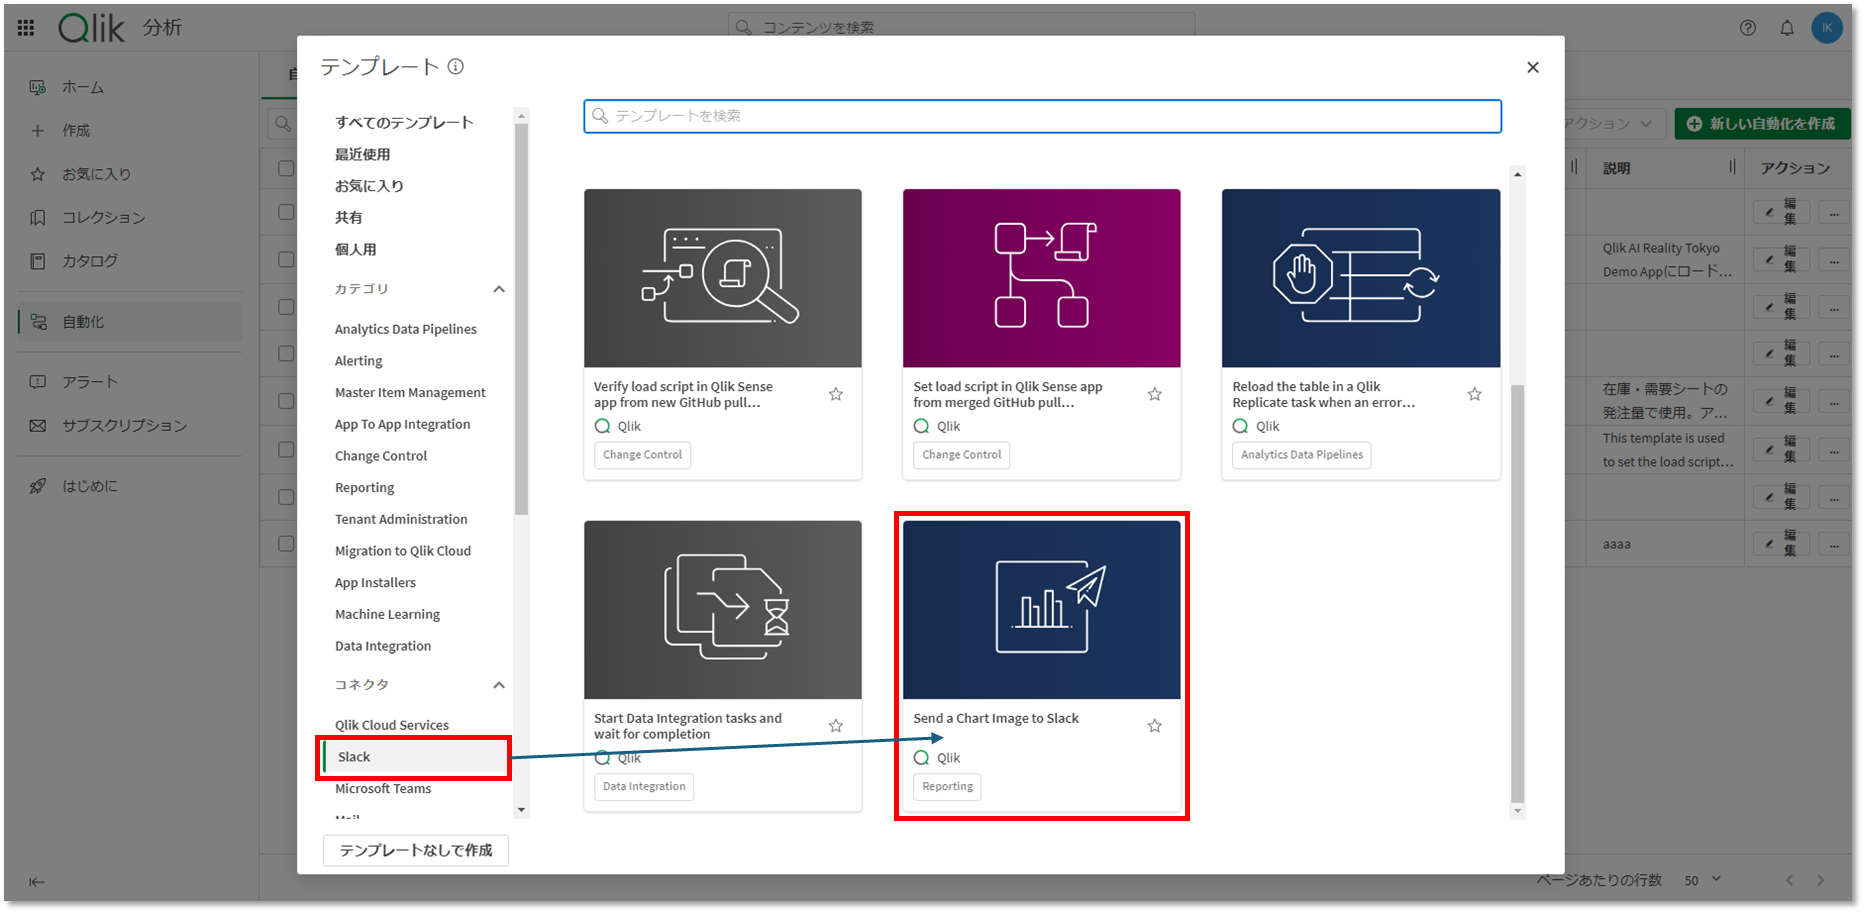The height and width of the screenshot is (914, 1865).
Task: Open the notifications bell
Action: click(x=1787, y=28)
